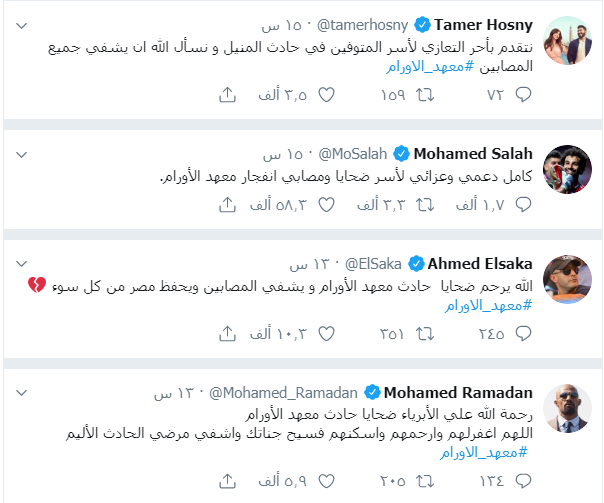Retweet Mohamed Ramadan's tweet
Image resolution: width=604 pixels, height=503 pixels.
[x=425, y=480]
